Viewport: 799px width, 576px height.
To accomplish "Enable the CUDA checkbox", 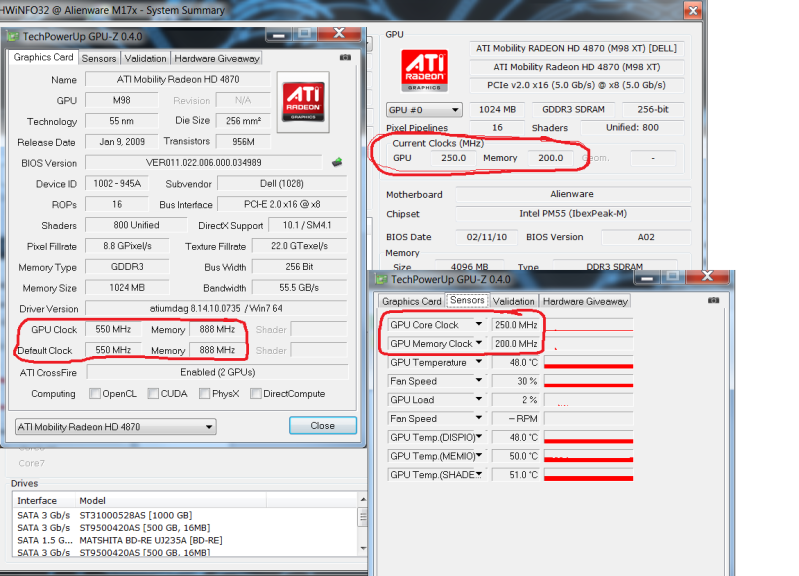I will pyautogui.click(x=153, y=394).
